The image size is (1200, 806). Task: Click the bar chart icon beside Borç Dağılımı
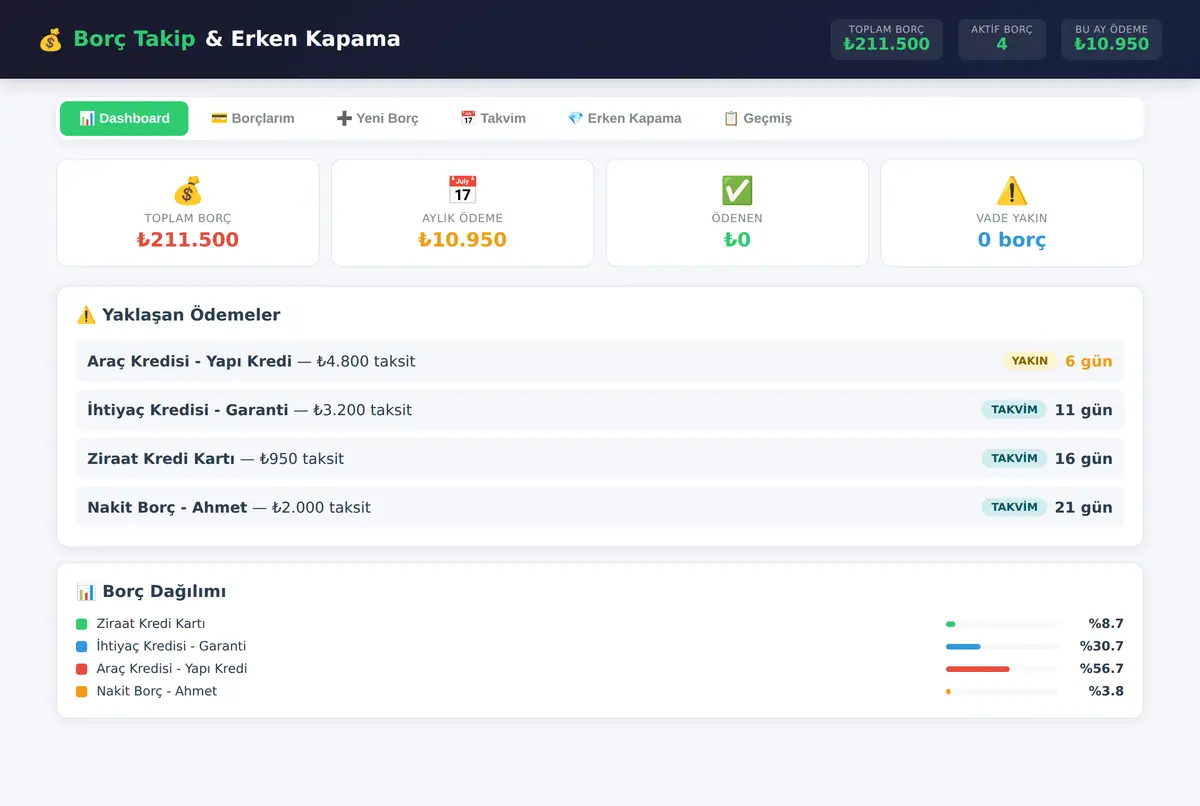[87, 591]
